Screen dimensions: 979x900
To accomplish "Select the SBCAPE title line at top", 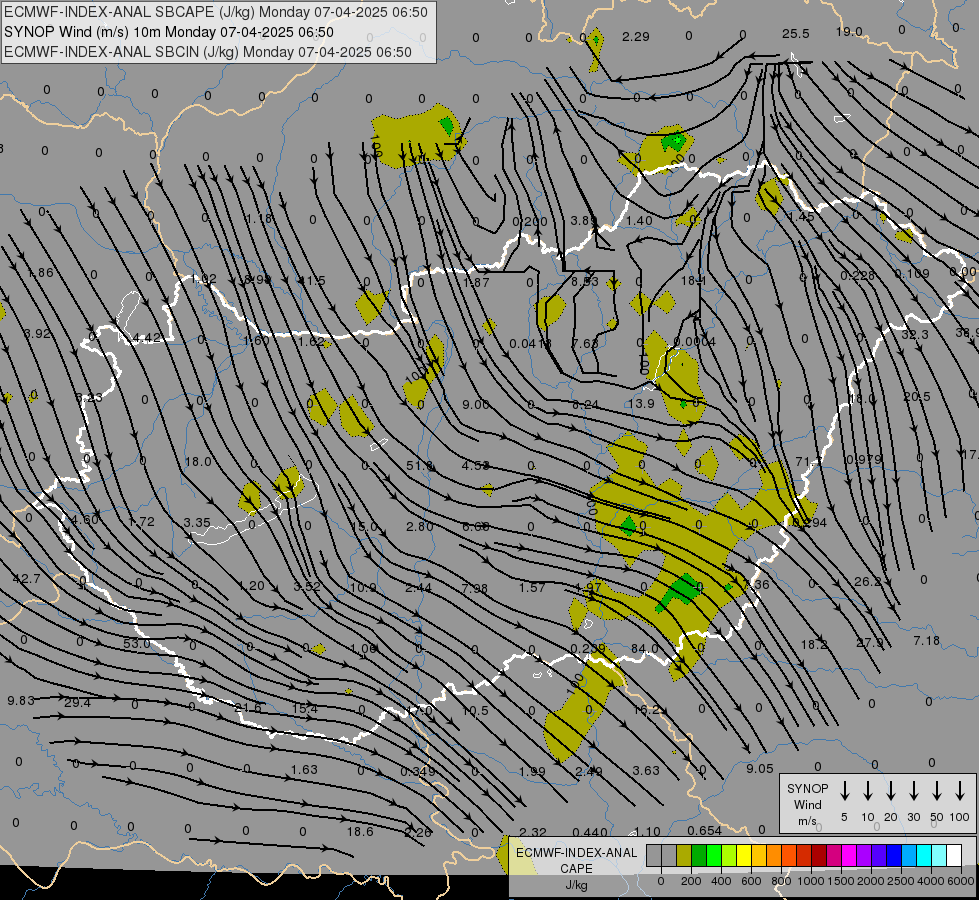I will tap(216, 12).
